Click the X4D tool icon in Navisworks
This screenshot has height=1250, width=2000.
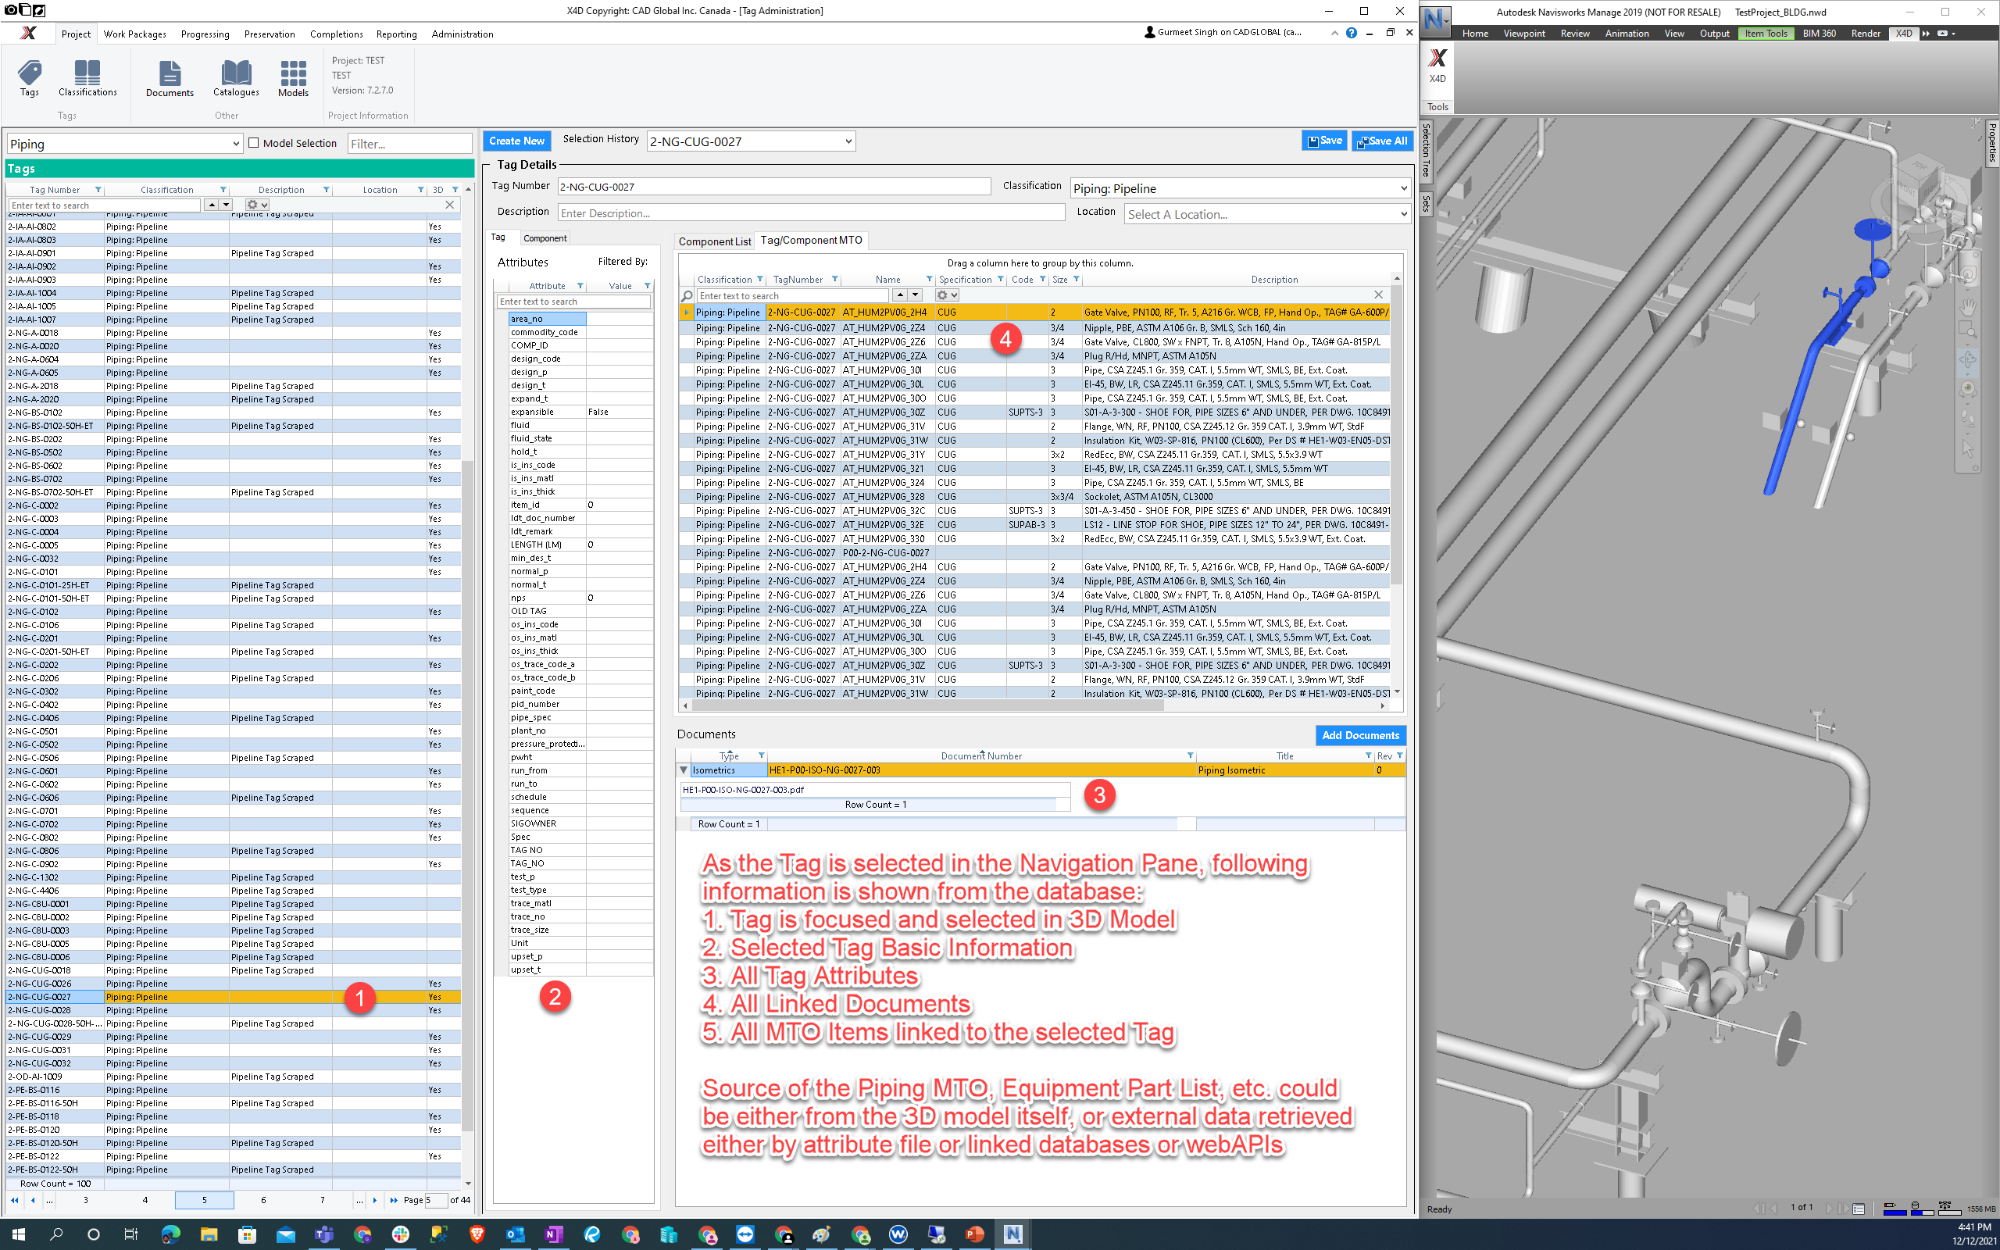[x=1437, y=65]
